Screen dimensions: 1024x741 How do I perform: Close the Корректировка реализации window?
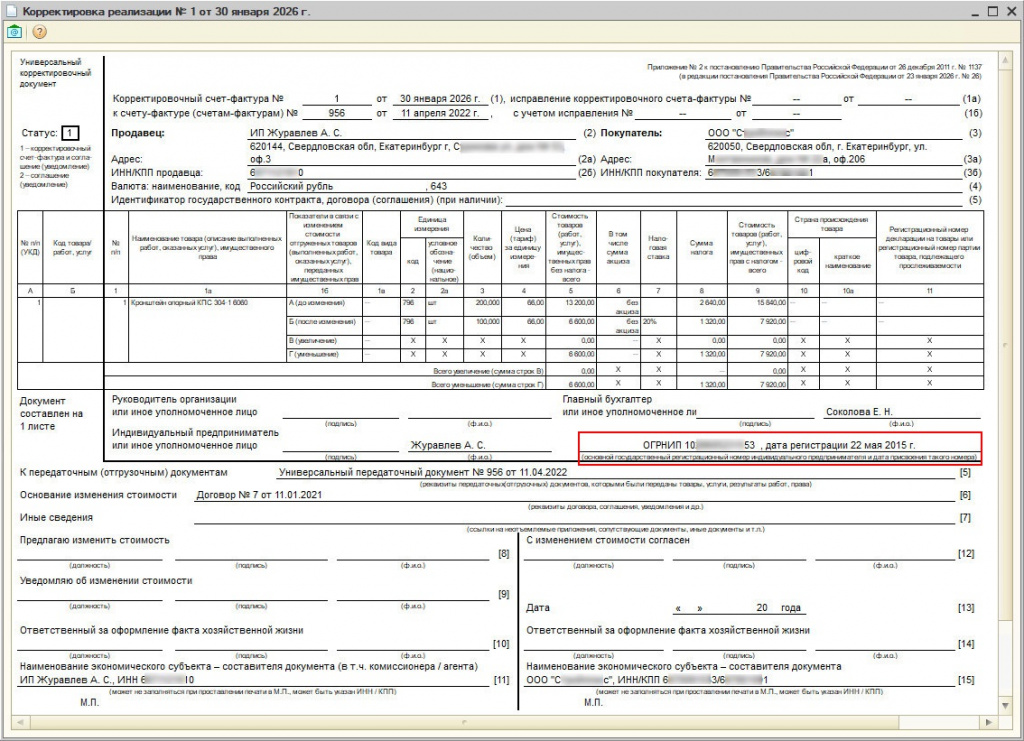tap(1010, 11)
